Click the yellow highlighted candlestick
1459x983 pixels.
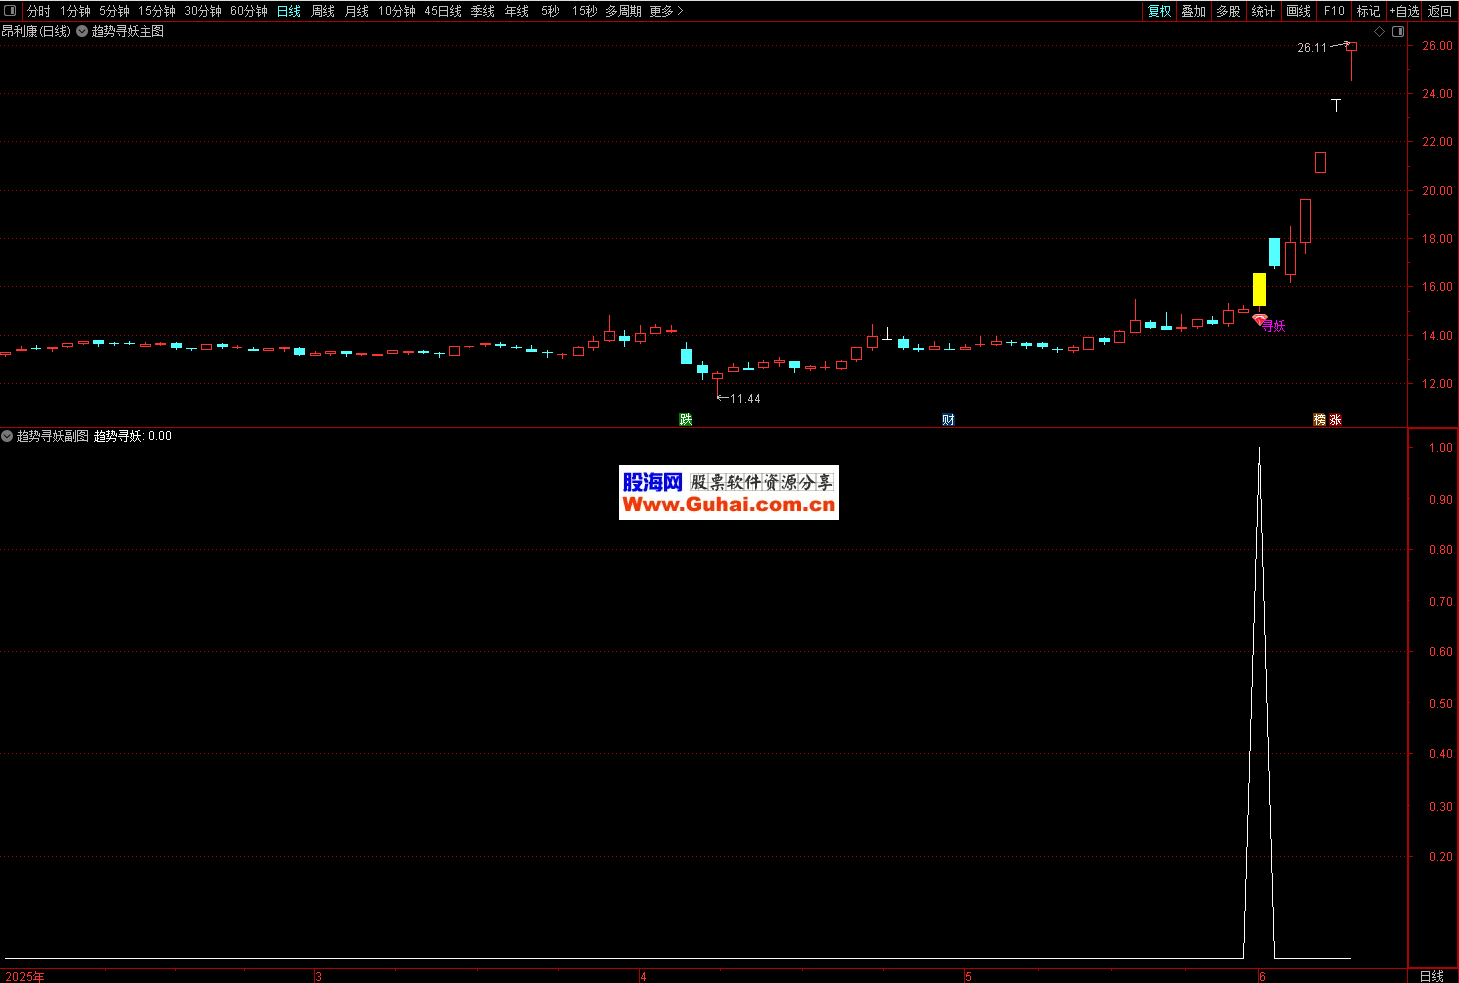click(1259, 289)
